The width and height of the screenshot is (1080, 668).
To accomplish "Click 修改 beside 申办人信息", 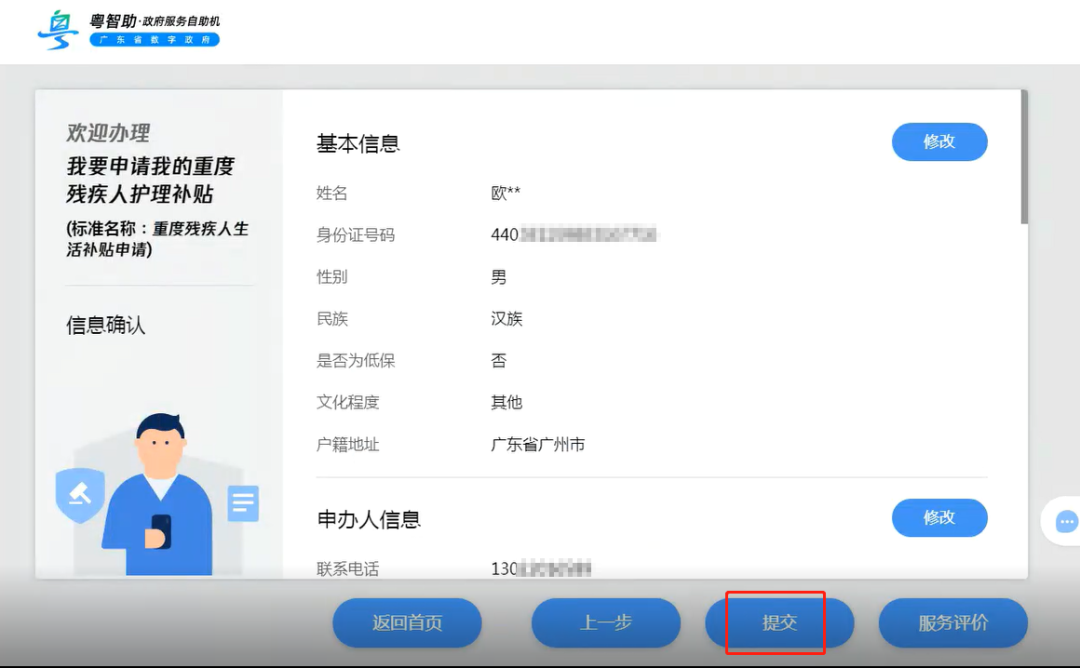I will point(939,518).
